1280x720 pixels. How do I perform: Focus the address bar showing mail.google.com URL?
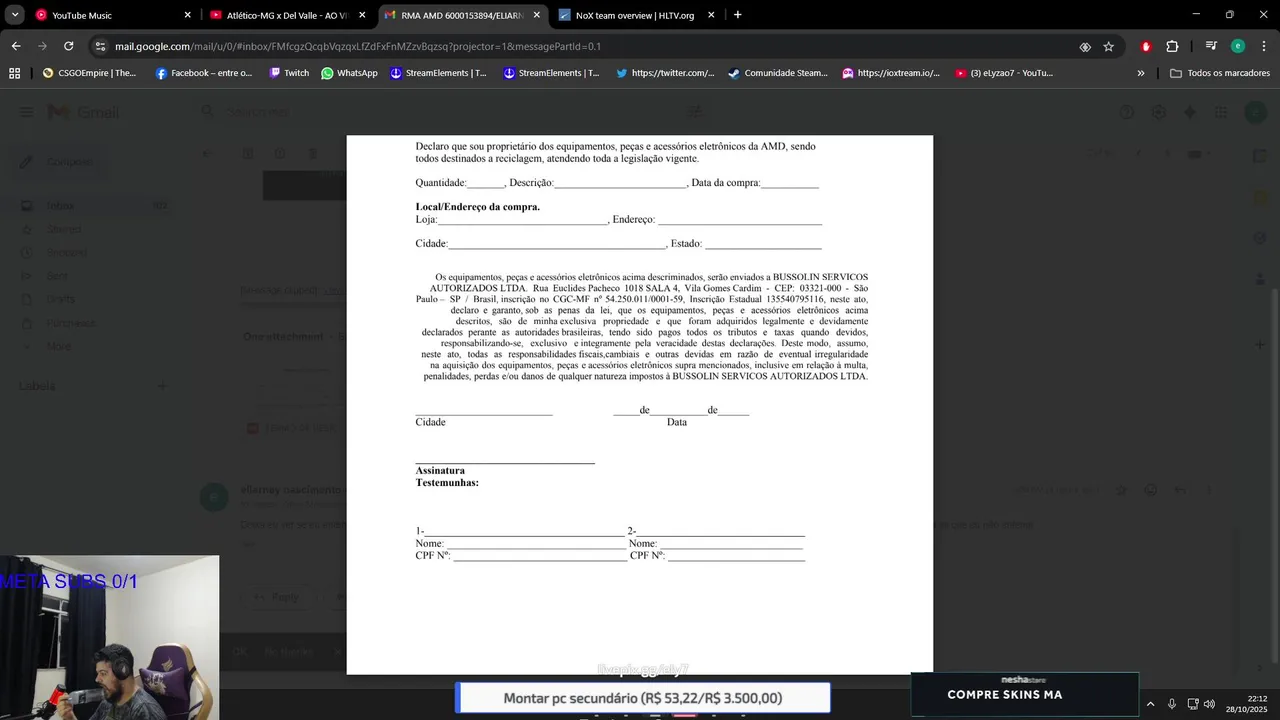coord(590,46)
